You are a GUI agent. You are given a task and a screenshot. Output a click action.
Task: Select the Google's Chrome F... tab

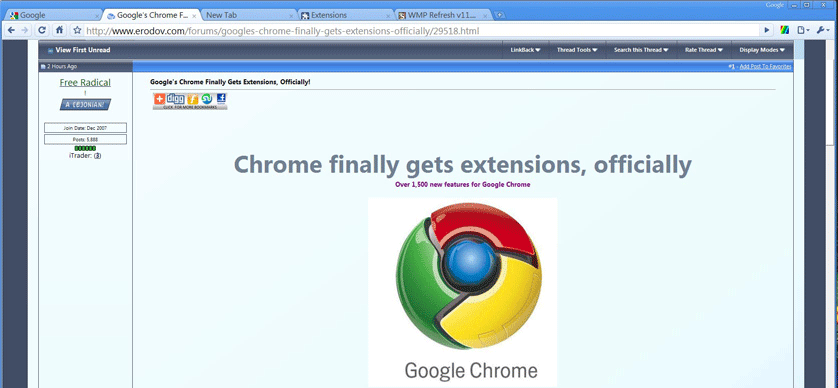pyautogui.click(x=151, y=15)
